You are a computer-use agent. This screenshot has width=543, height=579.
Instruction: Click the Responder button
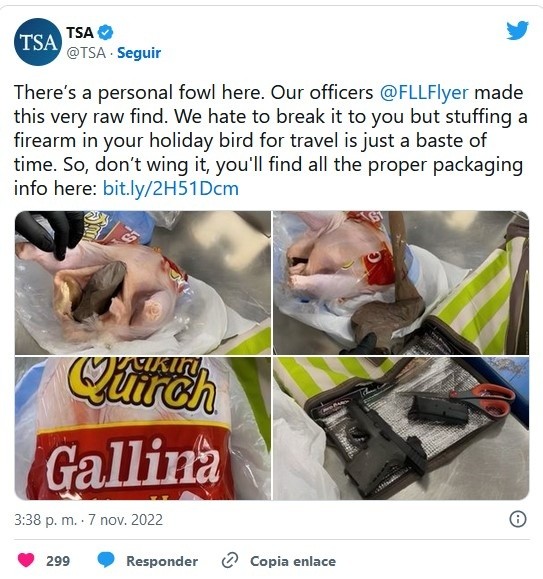162,561
